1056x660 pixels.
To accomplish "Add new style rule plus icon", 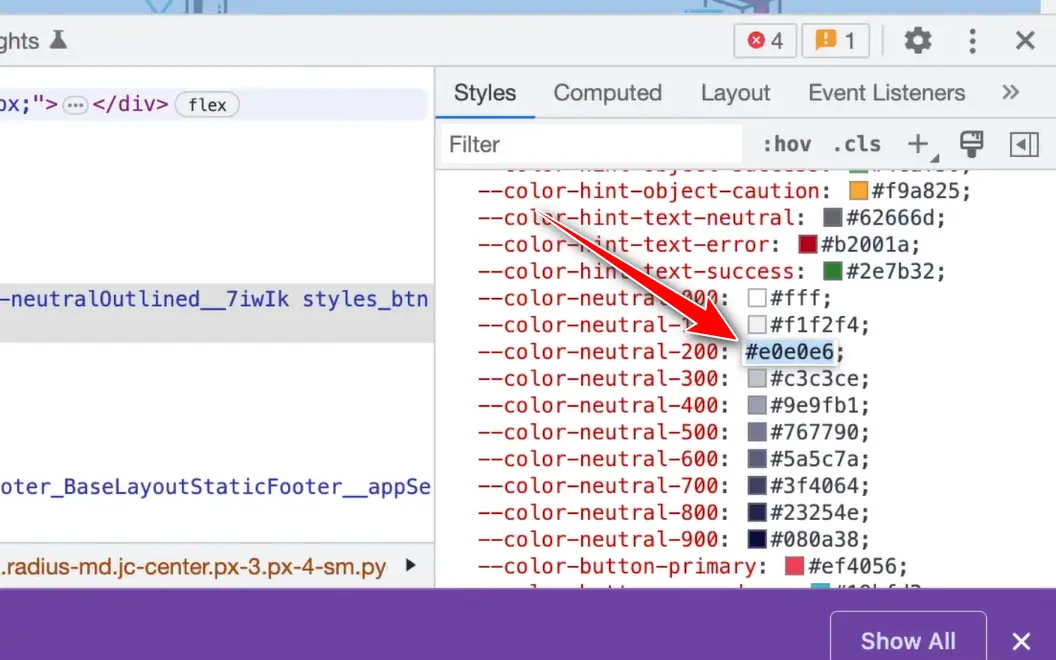I will pos(918,145).
